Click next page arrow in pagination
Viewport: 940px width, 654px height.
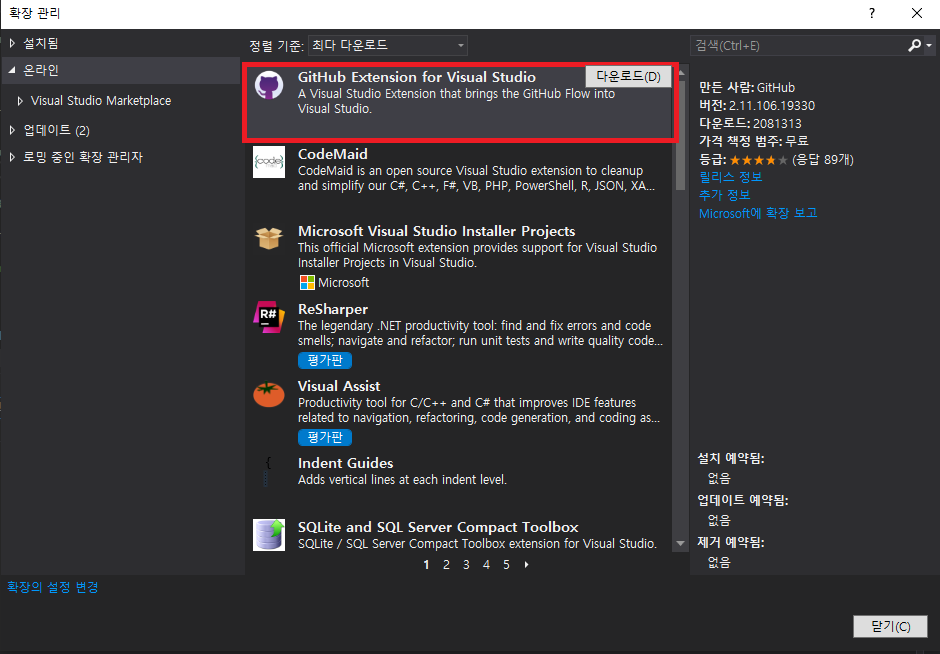(x=526, y=565)
